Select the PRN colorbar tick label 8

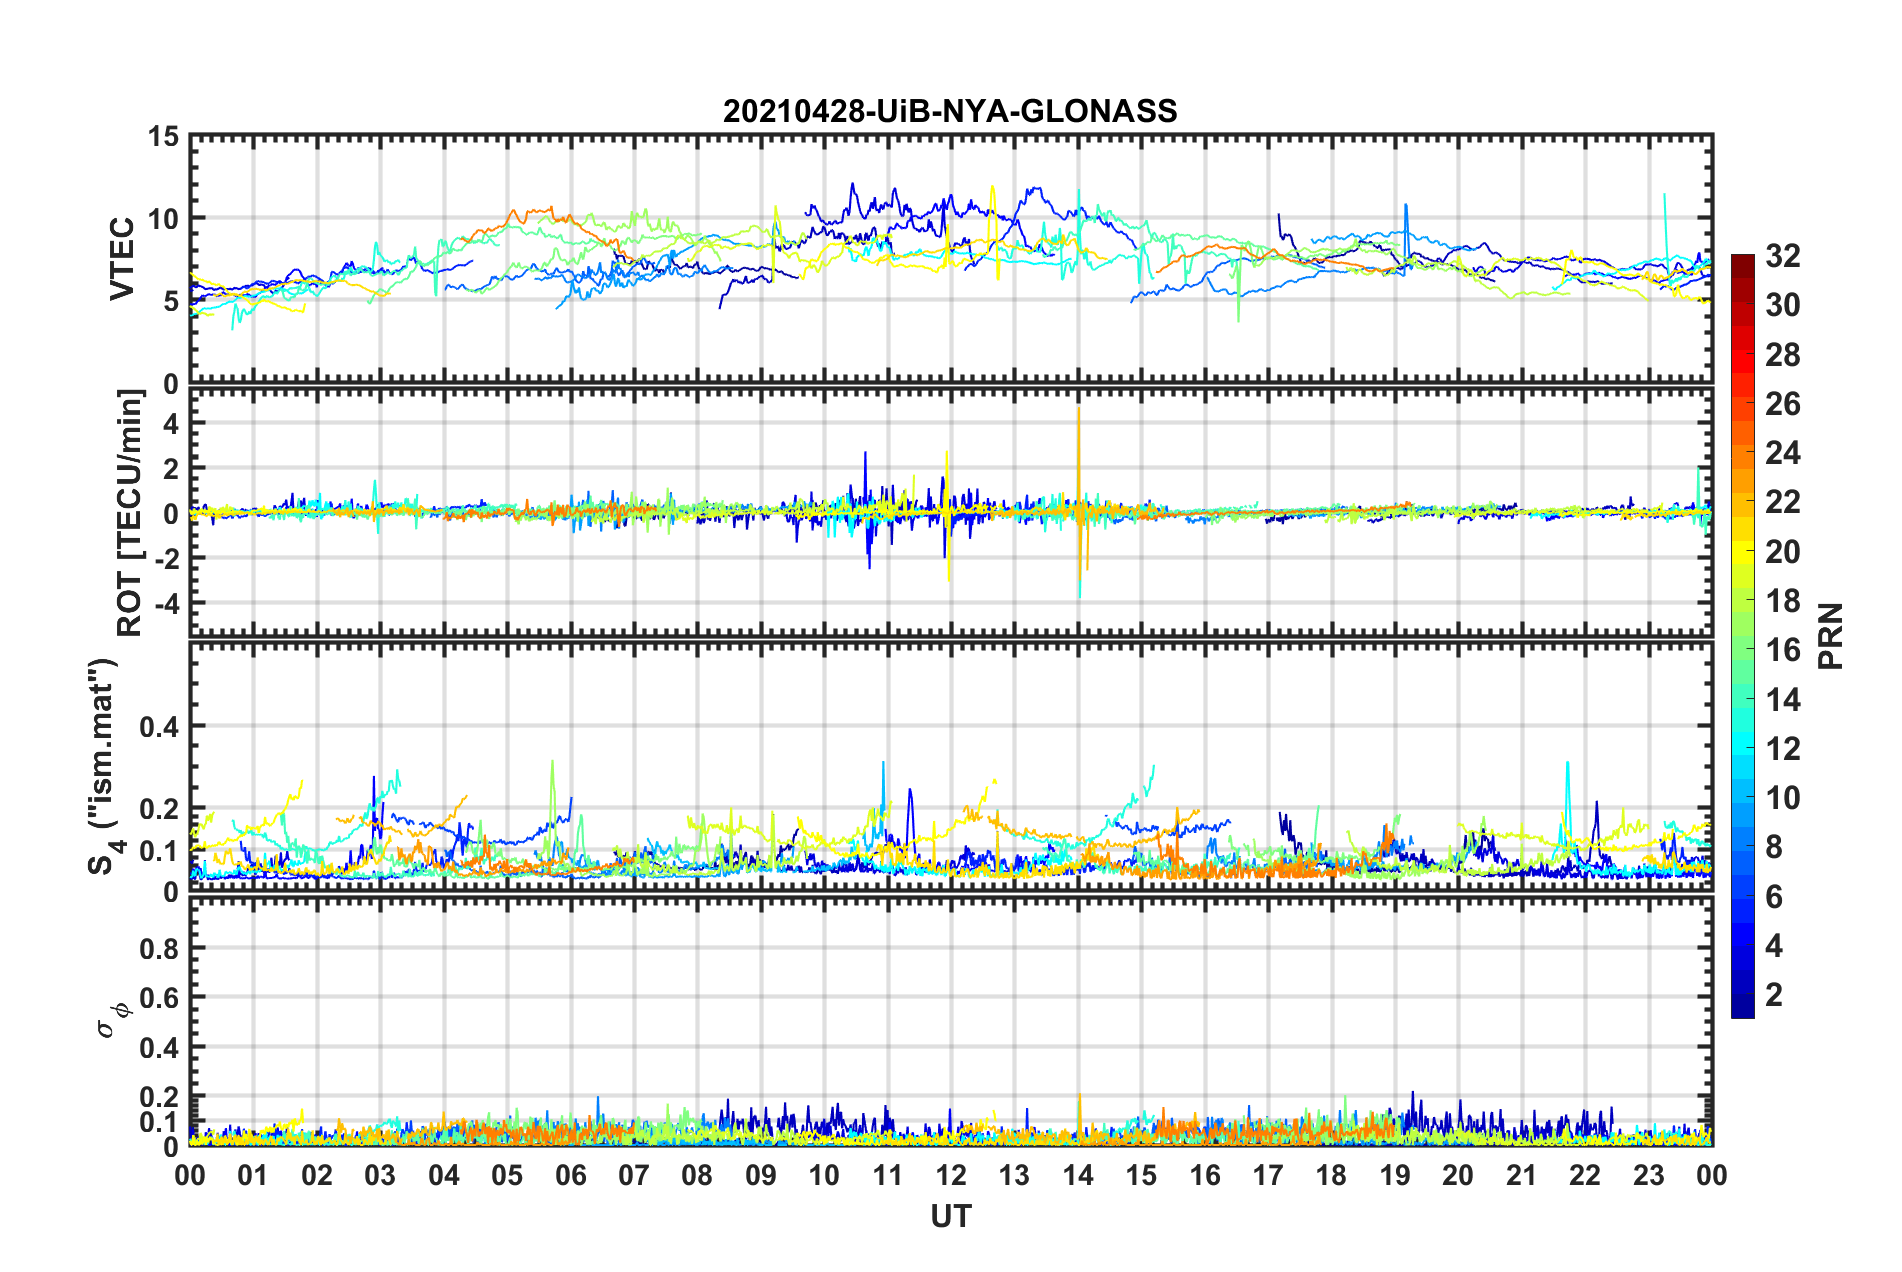[x=1774, y=847]
